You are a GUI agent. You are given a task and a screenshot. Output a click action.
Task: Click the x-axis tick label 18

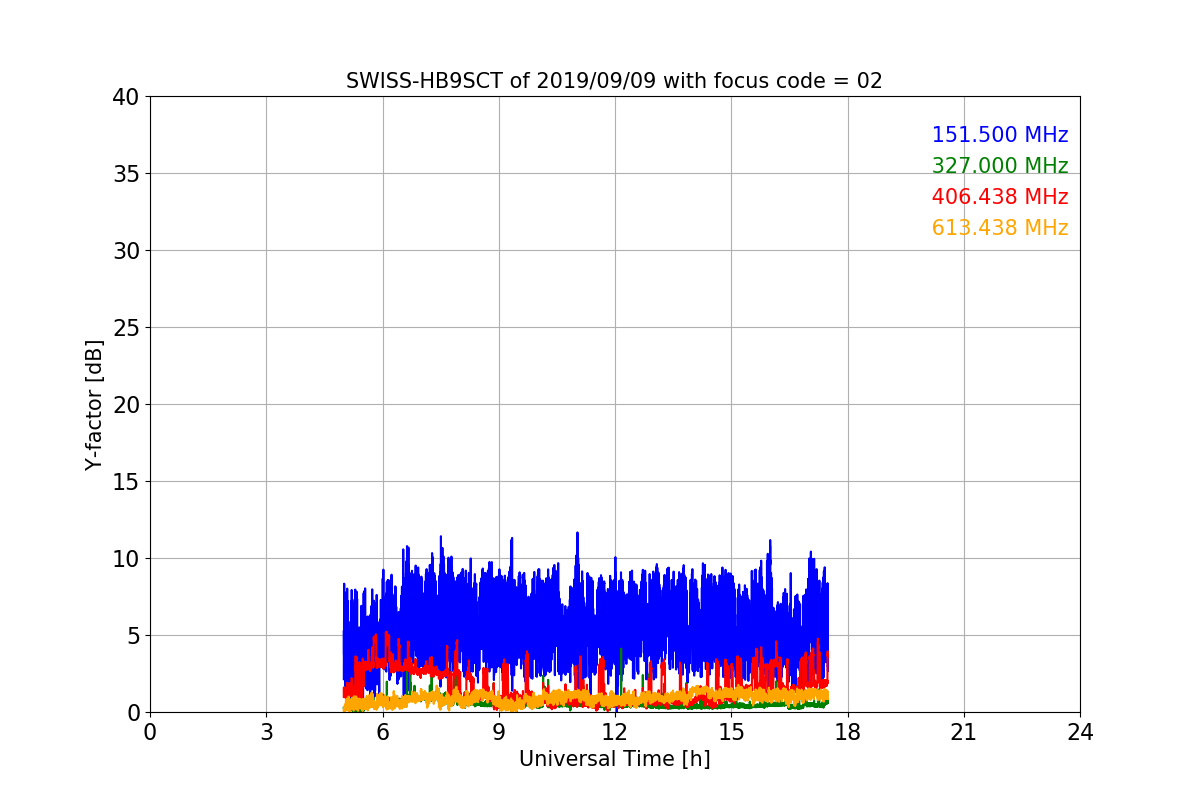(x=847, y=732)
